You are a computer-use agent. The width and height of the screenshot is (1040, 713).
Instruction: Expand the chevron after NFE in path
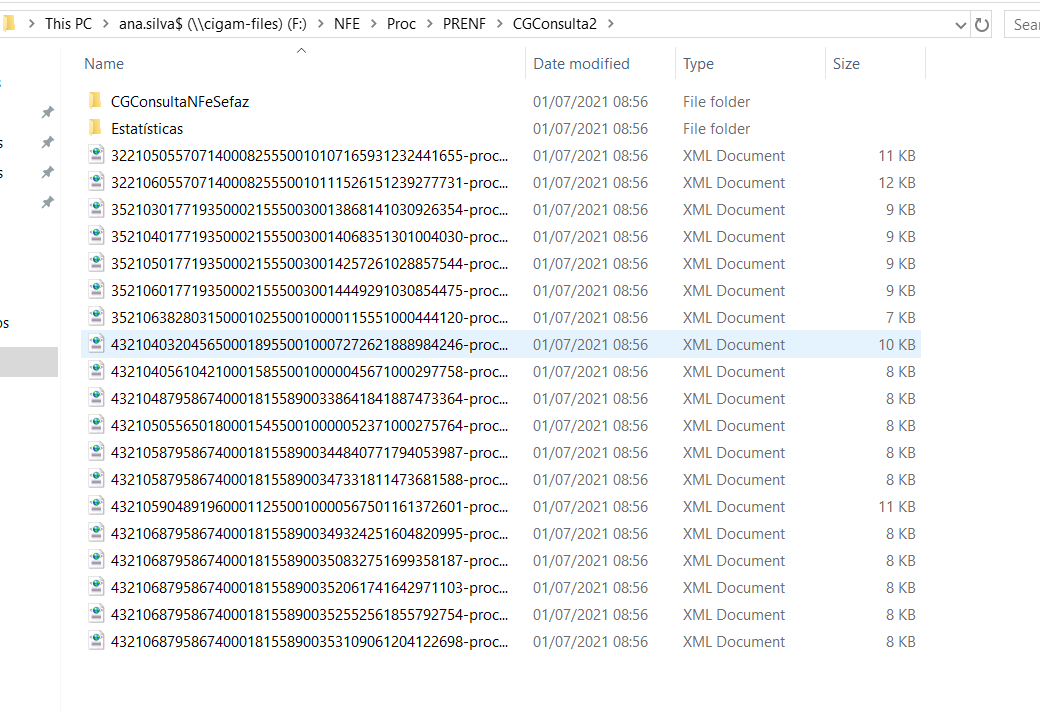pos(373,24)
